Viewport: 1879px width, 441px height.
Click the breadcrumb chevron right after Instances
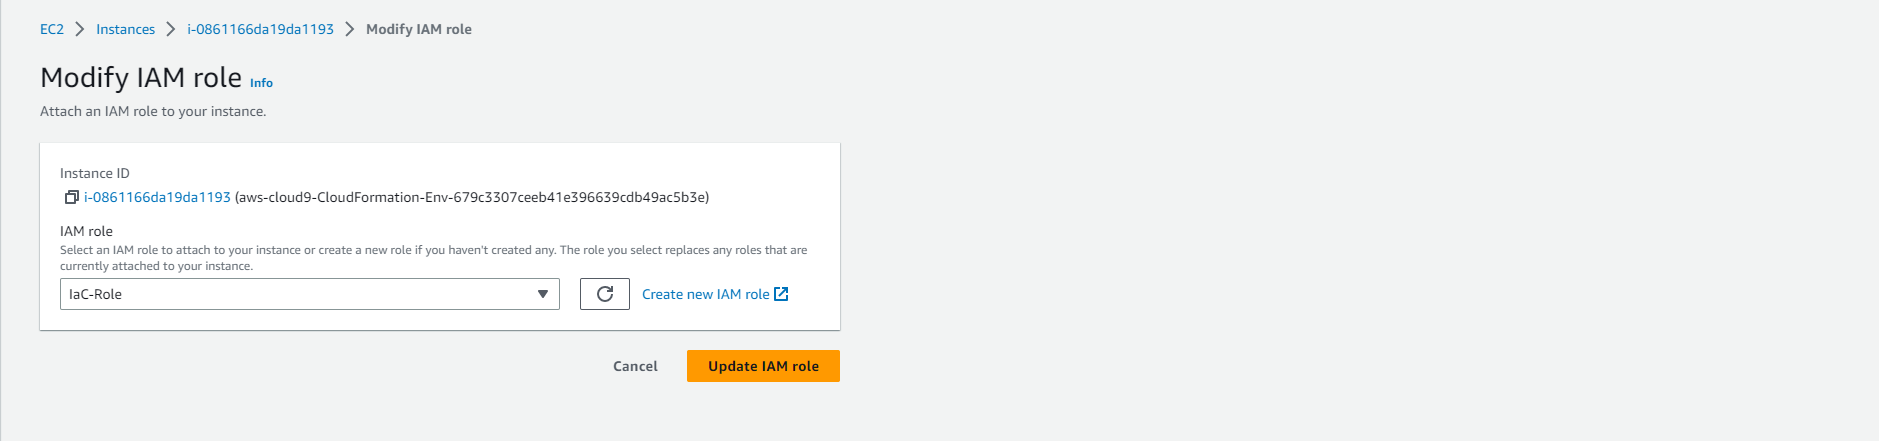[x=171, y=29]
